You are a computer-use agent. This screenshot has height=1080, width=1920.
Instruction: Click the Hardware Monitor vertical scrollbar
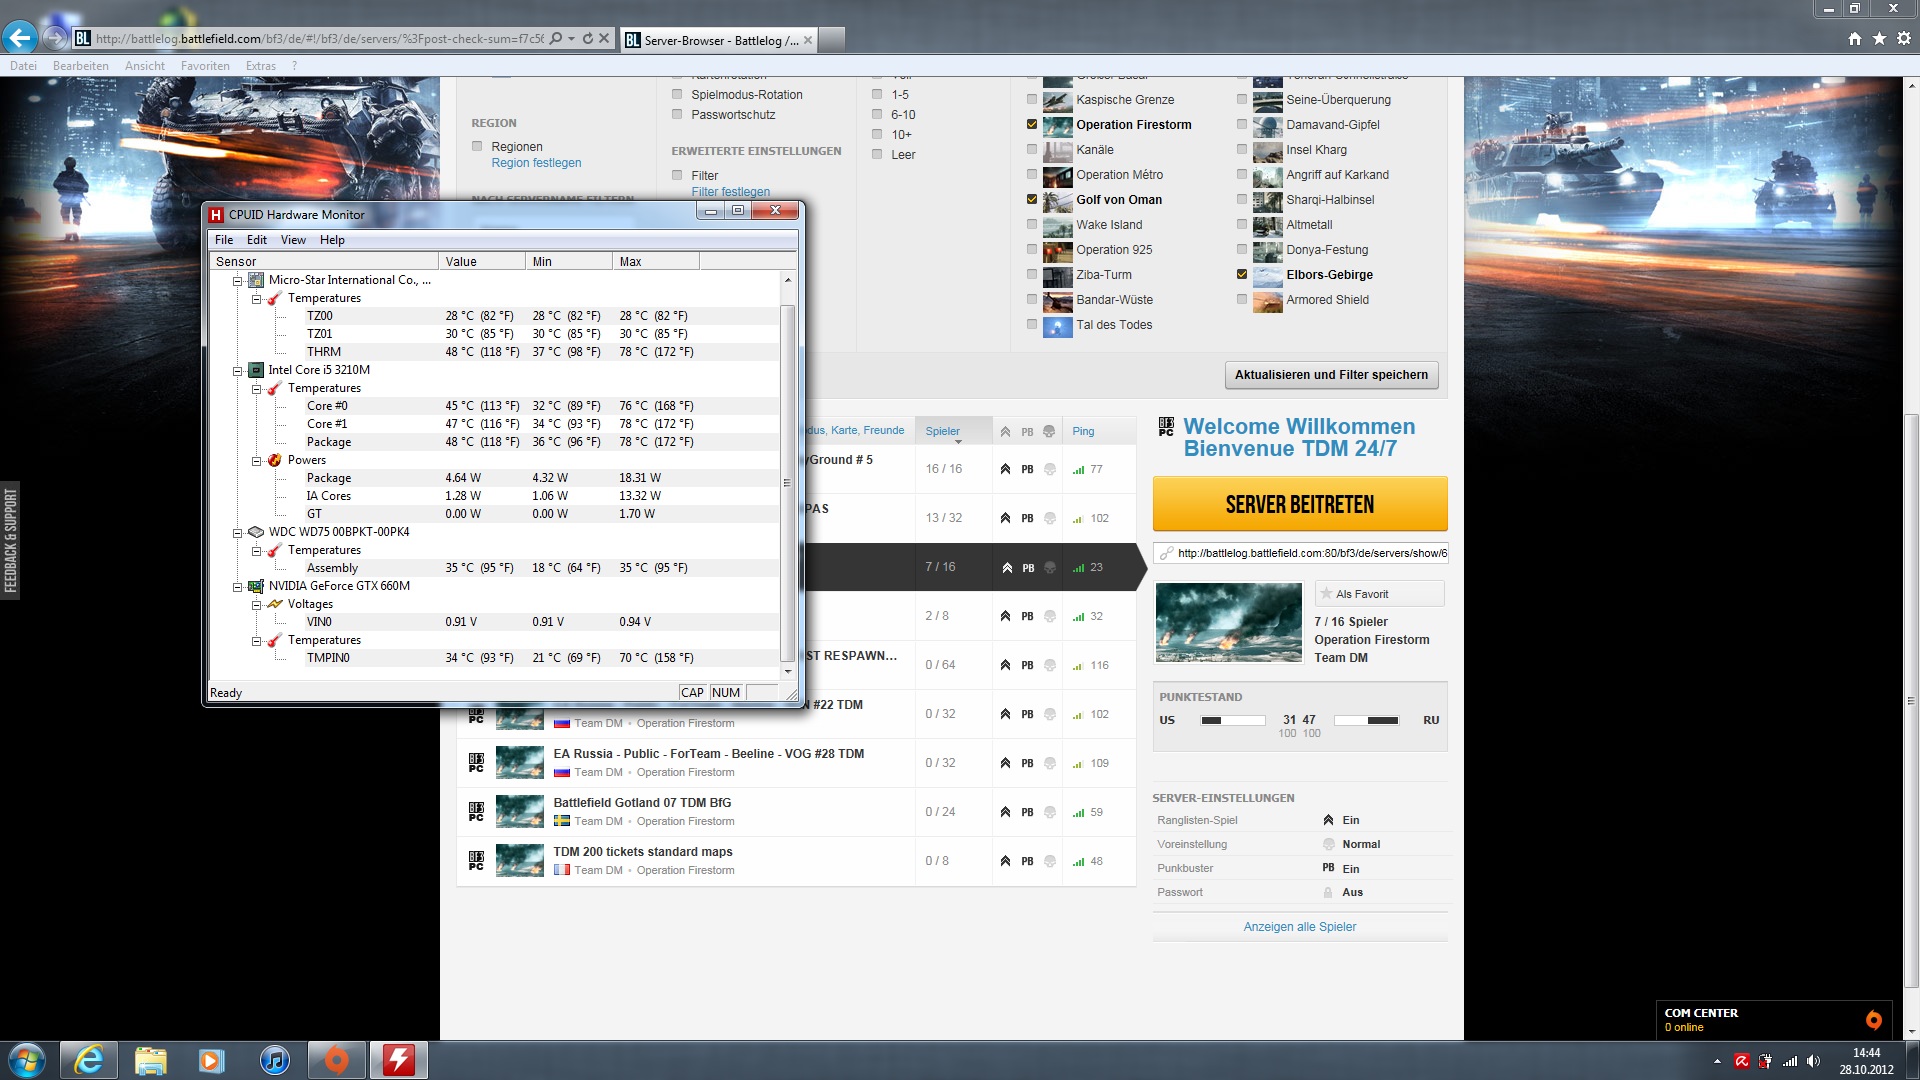click(788, 480)
